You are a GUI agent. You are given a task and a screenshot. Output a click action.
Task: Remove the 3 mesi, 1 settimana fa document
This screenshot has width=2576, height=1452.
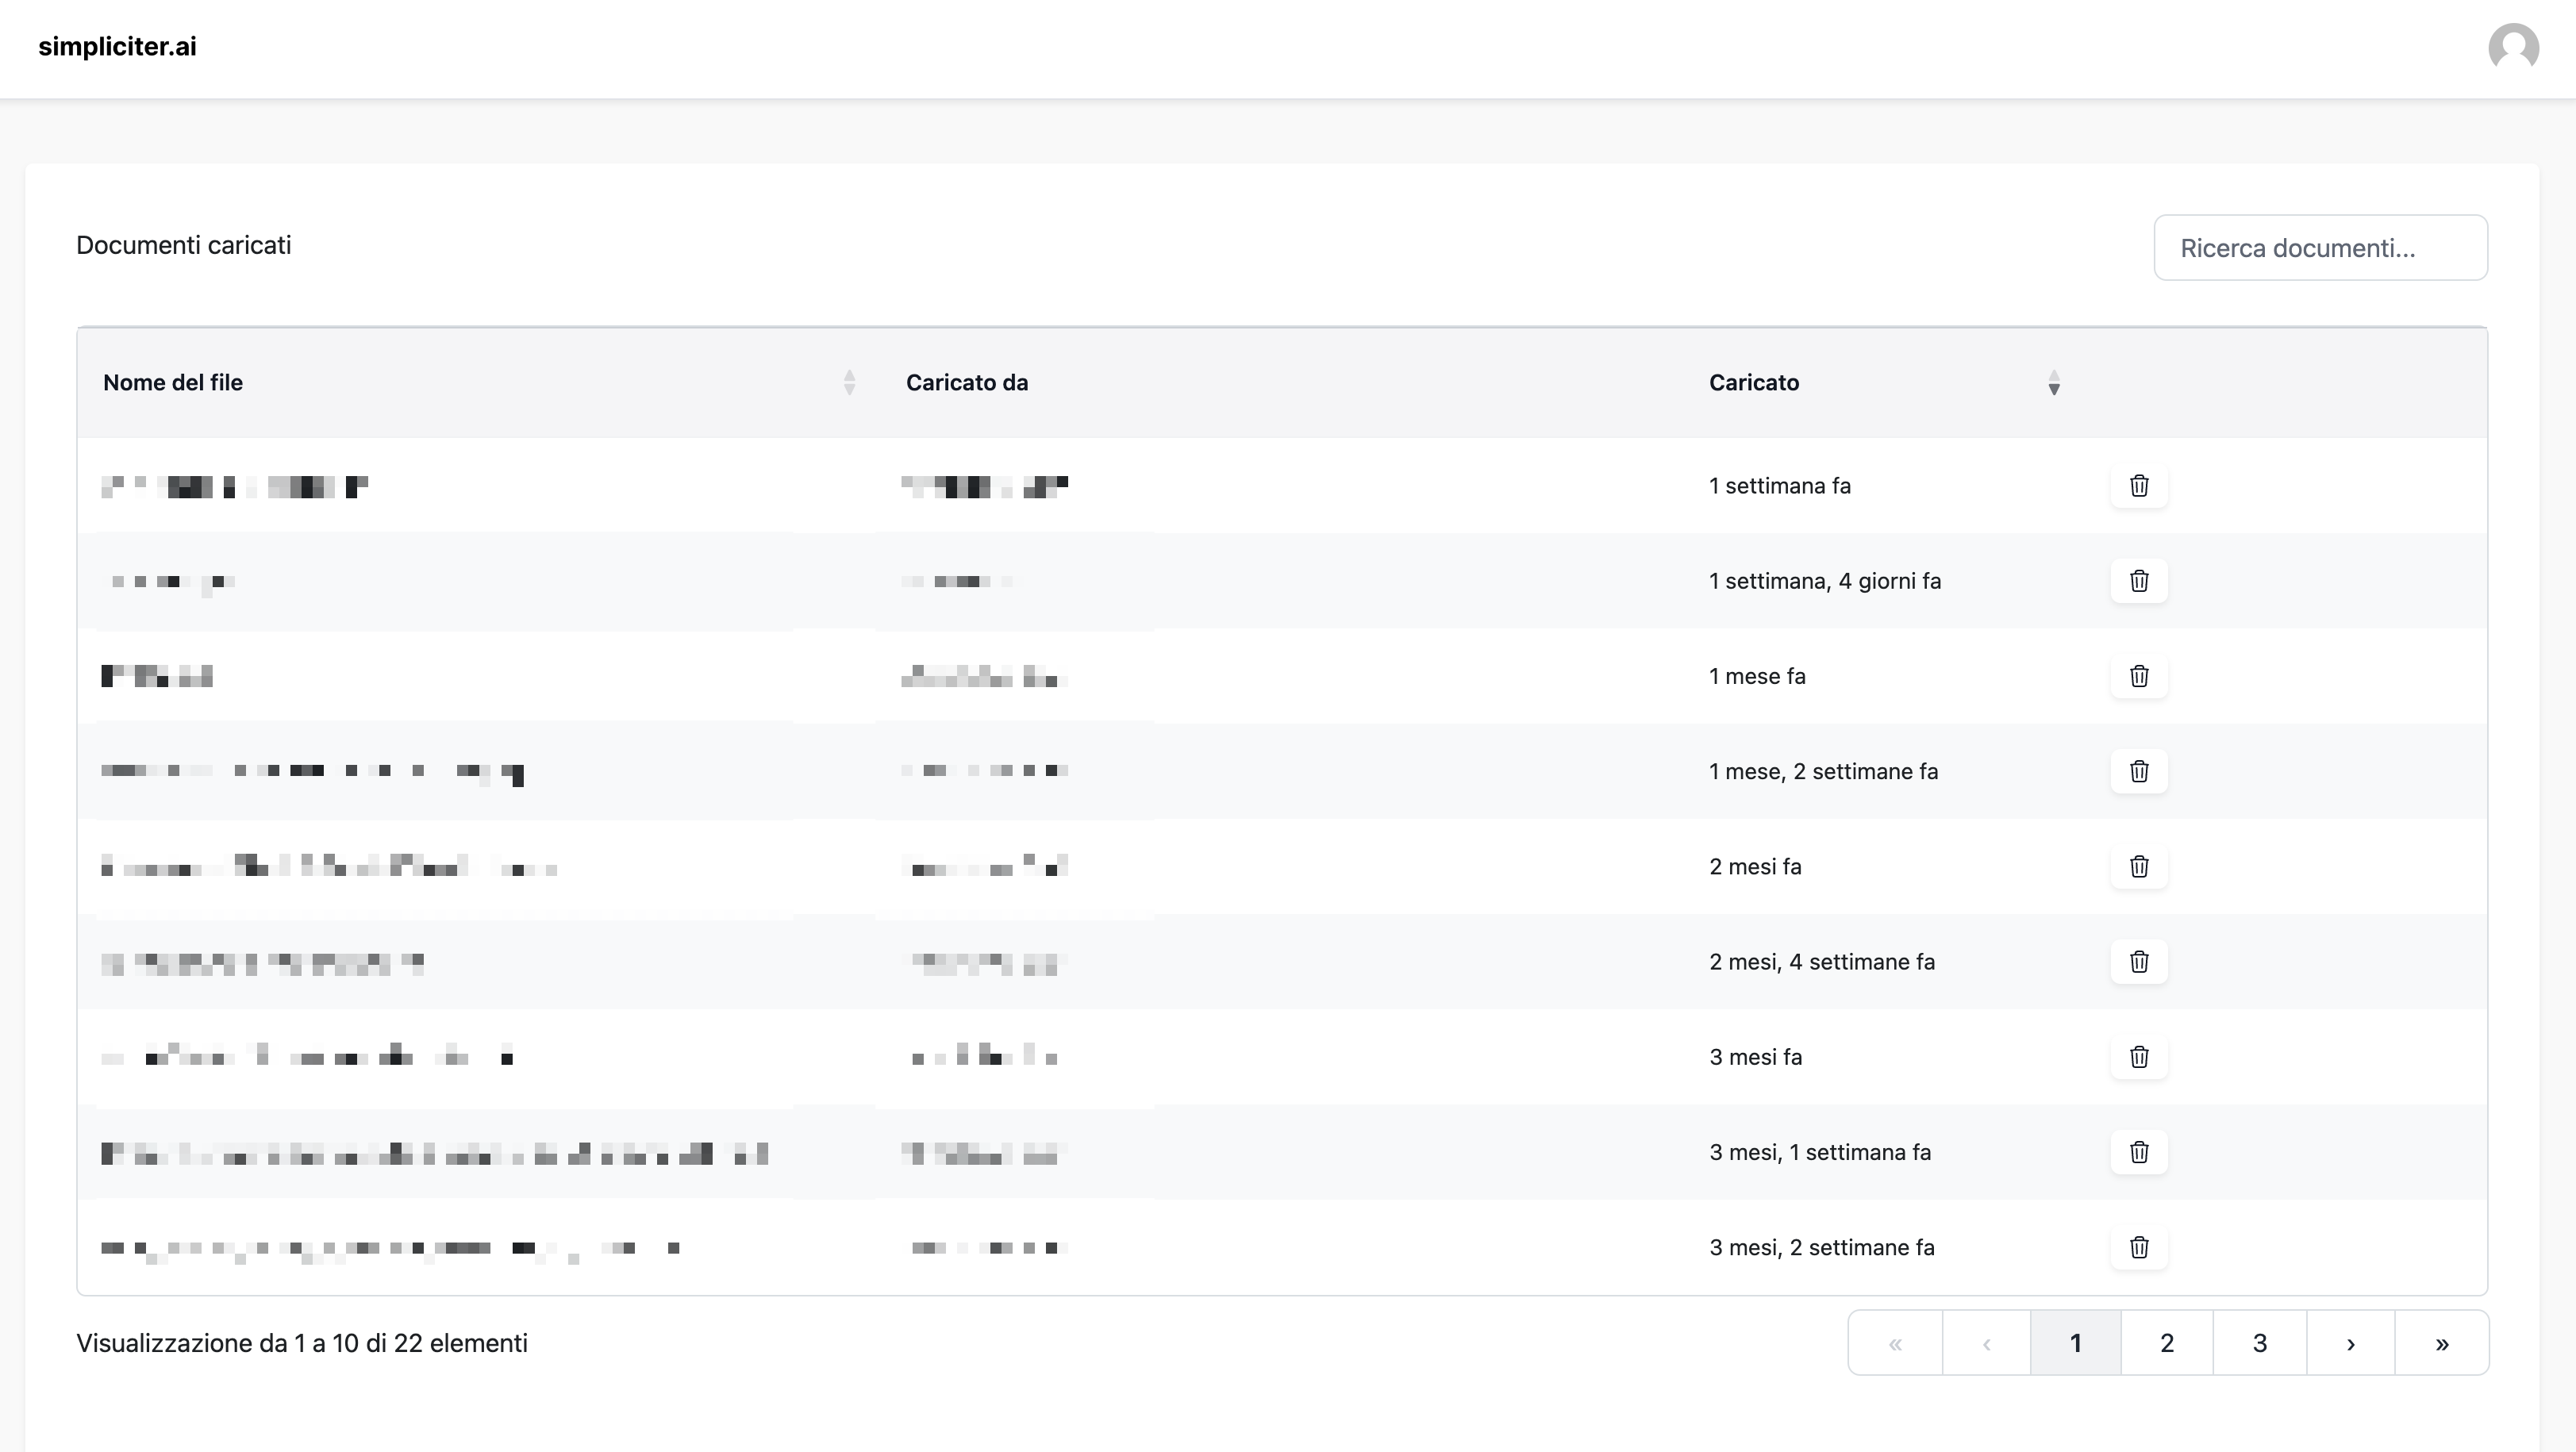coord(2138,1152)
